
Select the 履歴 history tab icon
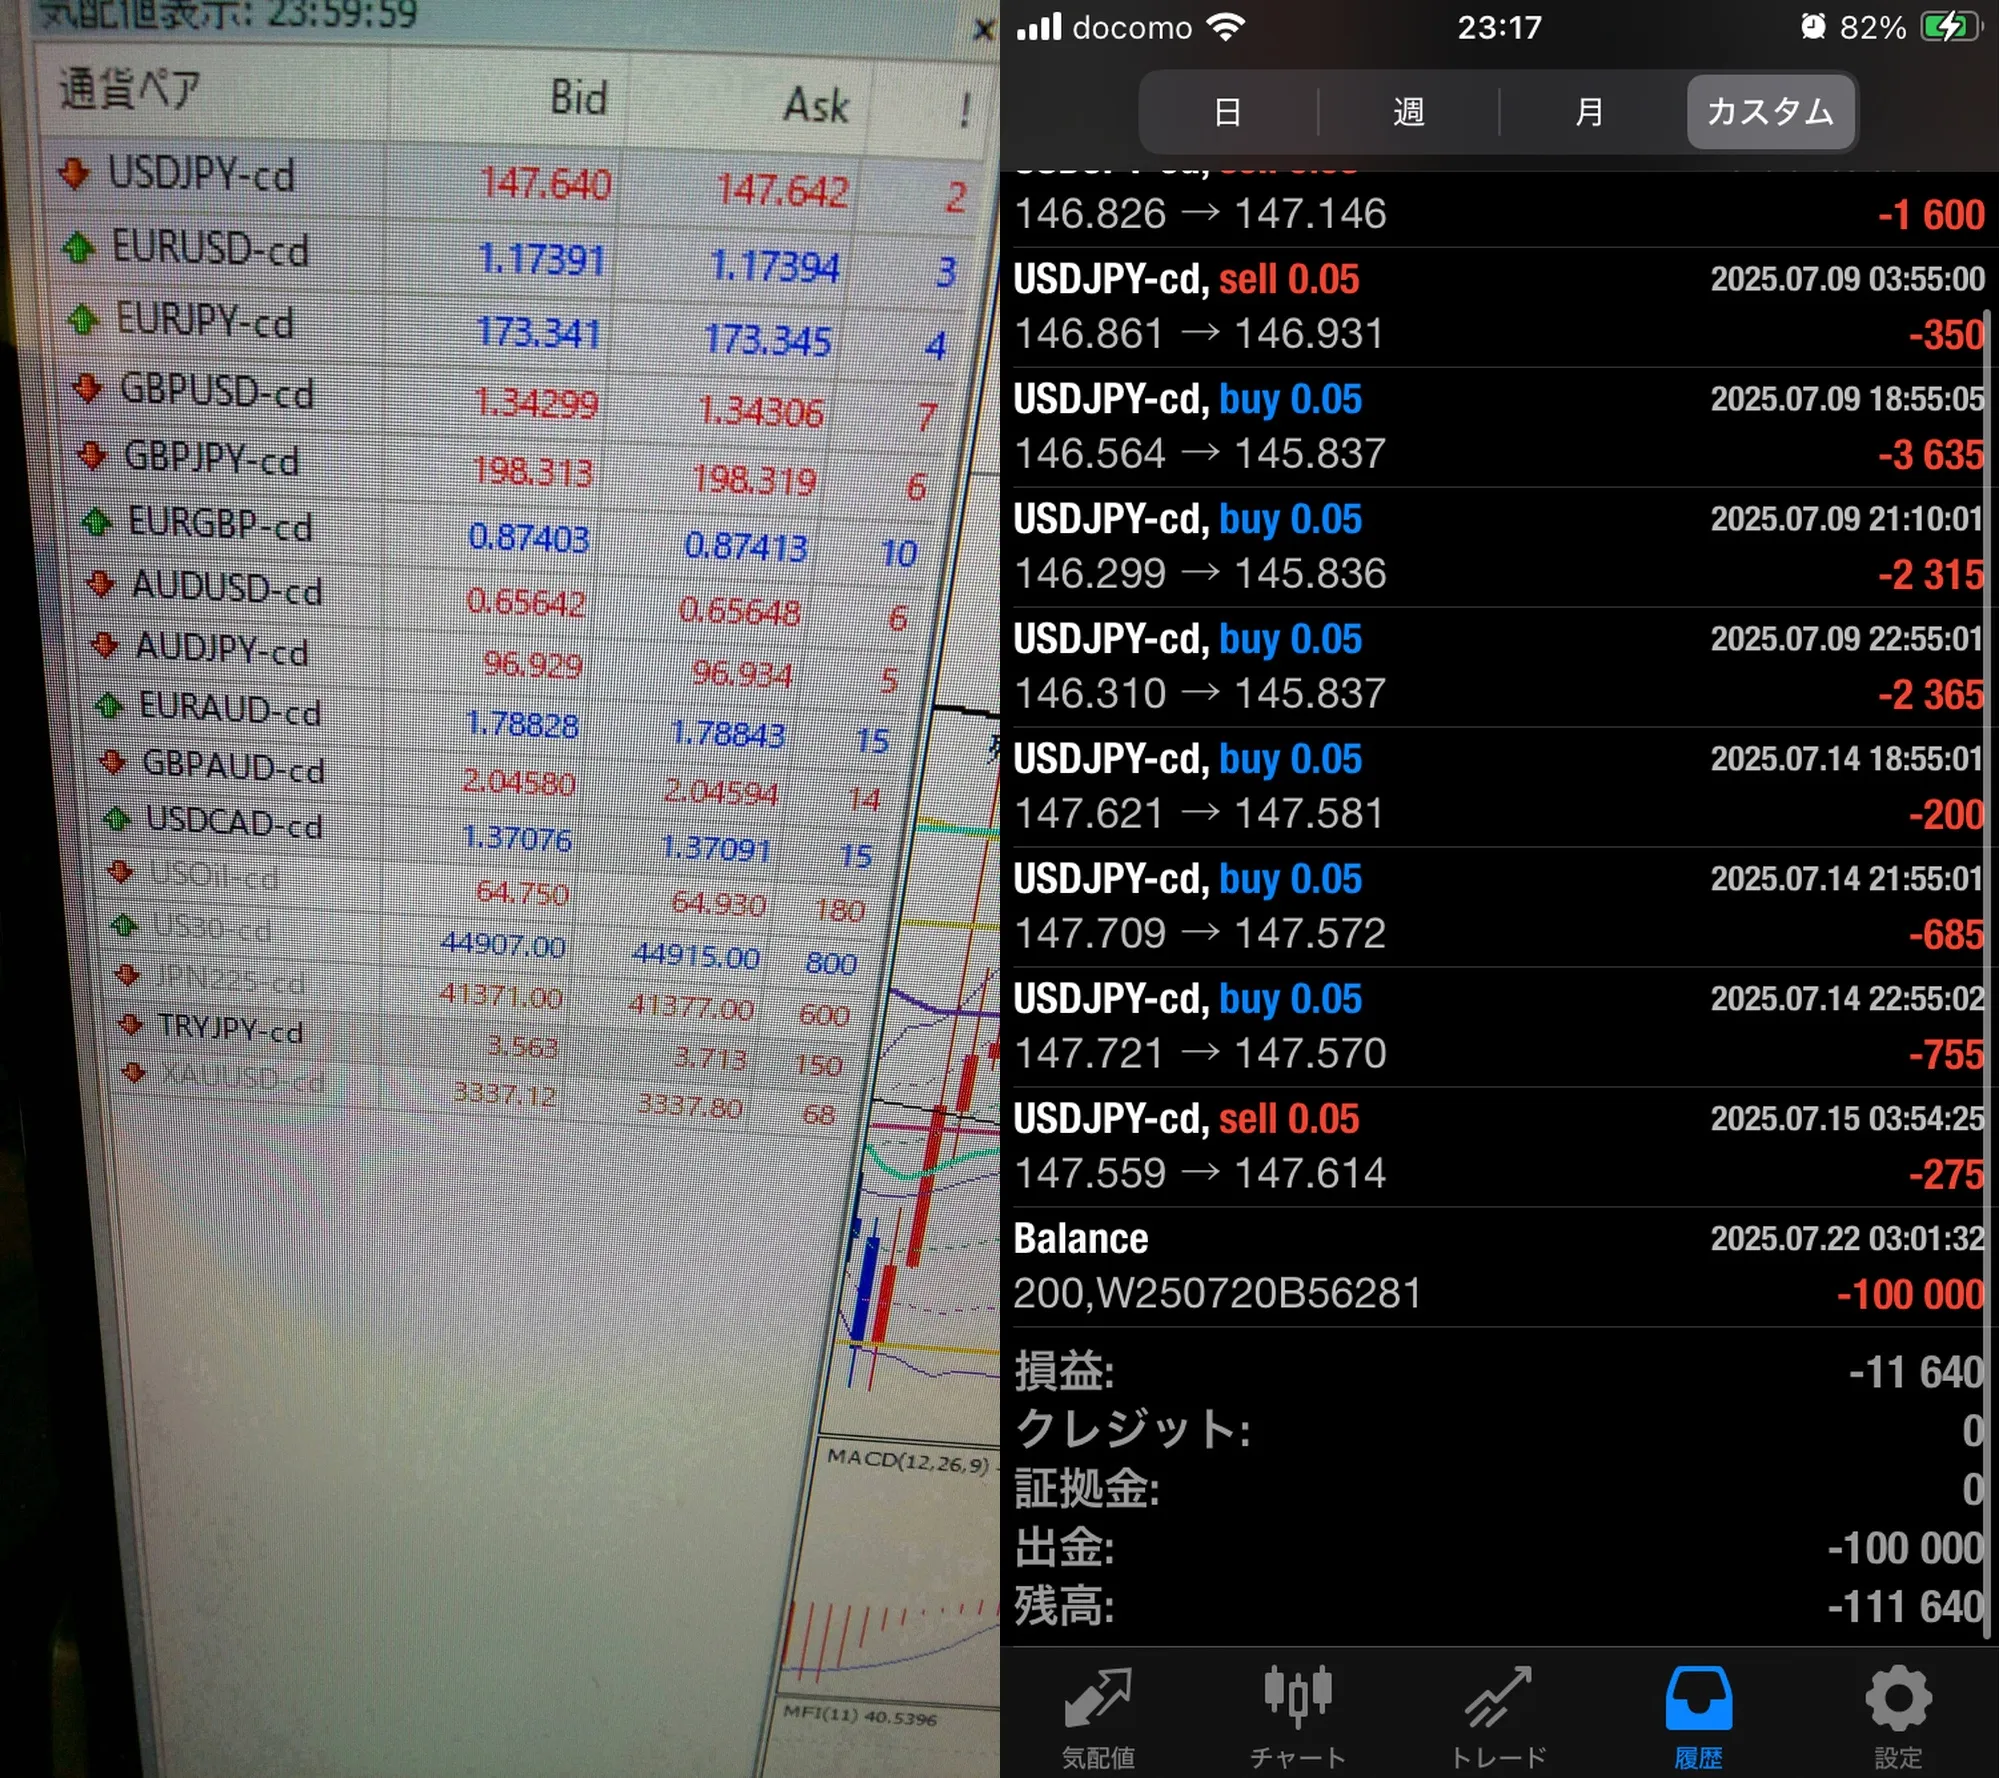pyautogui.click(x=1698, y=1697)
